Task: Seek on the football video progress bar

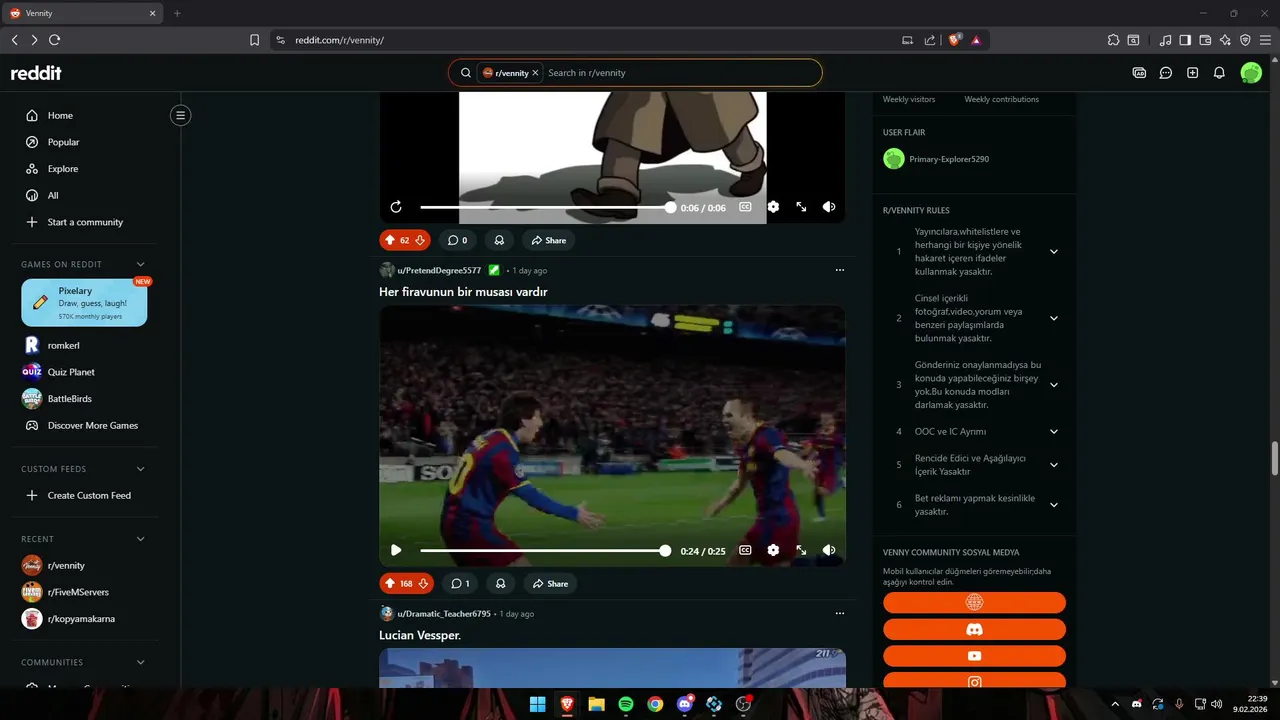Action: [545, 550]
